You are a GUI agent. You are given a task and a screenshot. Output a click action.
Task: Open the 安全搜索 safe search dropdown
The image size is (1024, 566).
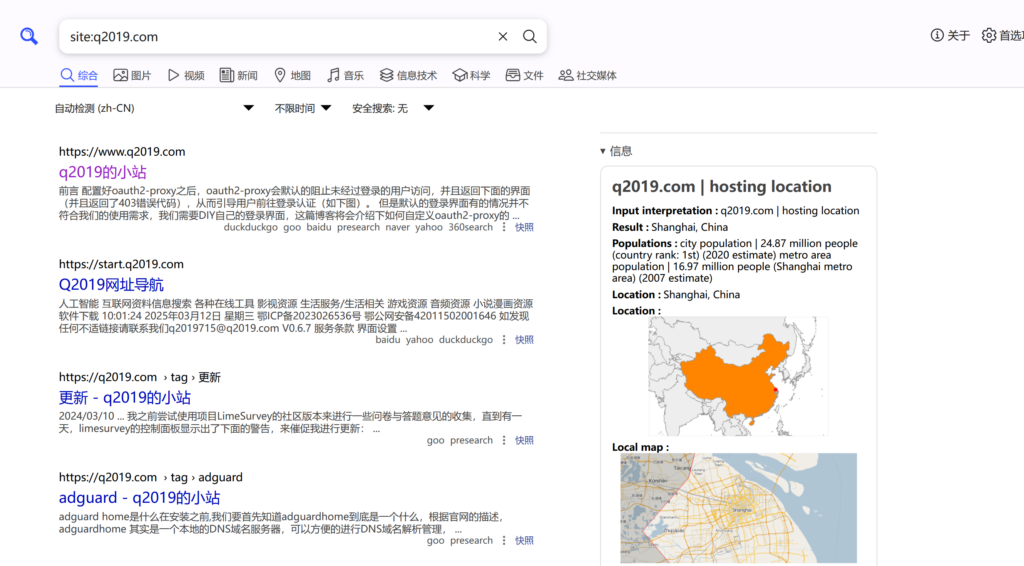tap(392, 108)
